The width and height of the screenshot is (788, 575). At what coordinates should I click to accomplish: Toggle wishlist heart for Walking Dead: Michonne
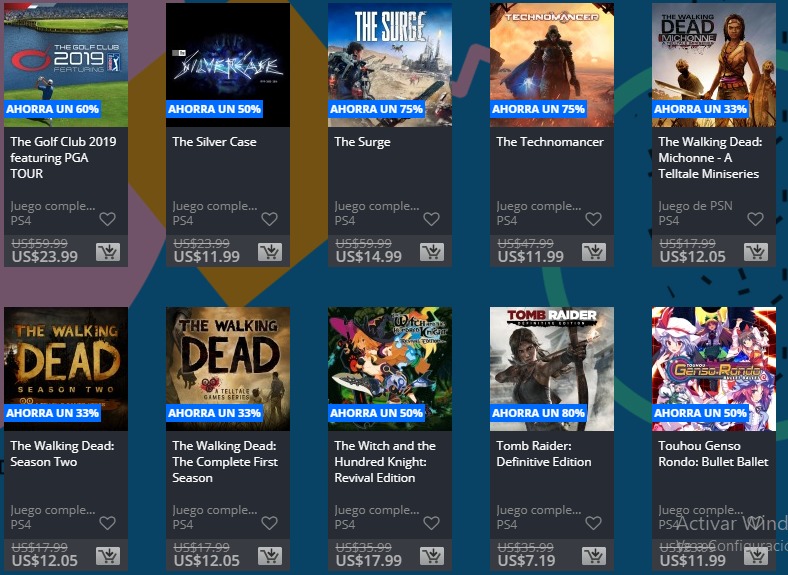pos(755,219)
